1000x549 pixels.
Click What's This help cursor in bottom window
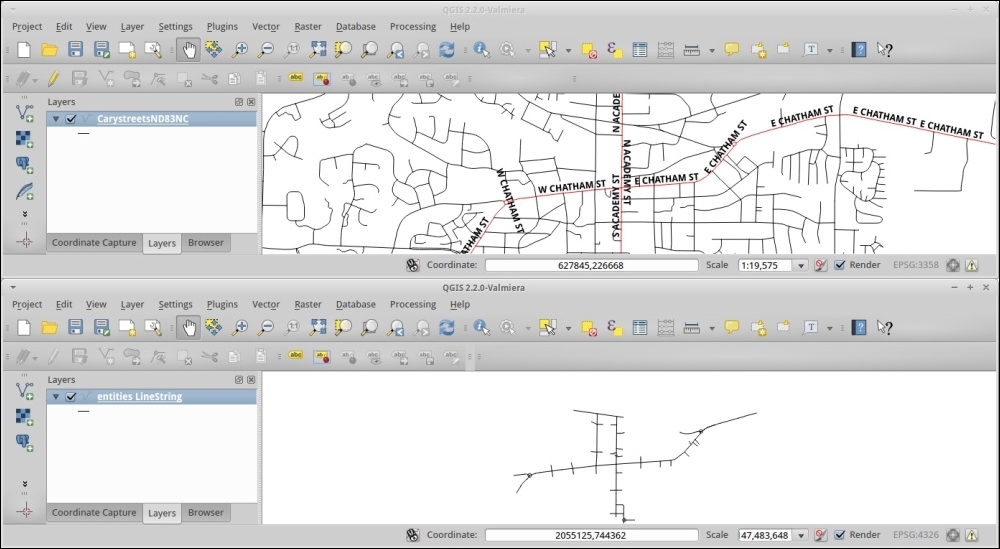[884, 327]
